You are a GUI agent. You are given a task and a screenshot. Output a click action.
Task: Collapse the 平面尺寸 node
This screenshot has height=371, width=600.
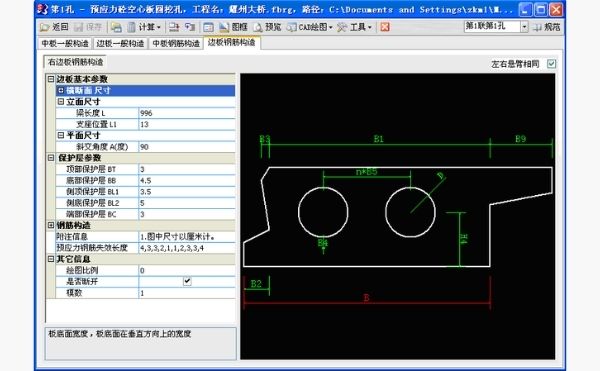click(61, 135)
